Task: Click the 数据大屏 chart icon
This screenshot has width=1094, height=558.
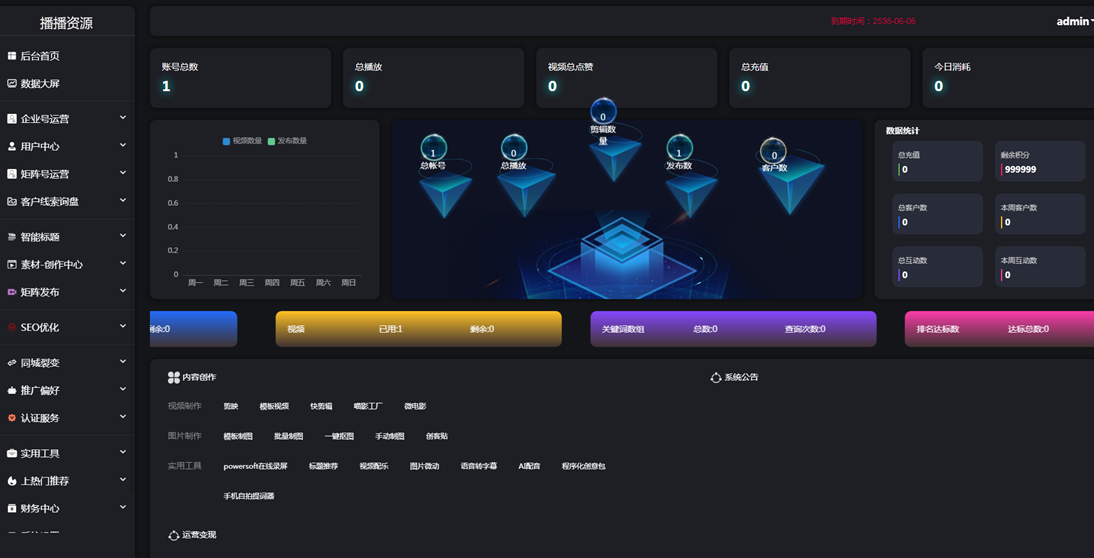Action: pyautogui.click(x=12, y=84)
